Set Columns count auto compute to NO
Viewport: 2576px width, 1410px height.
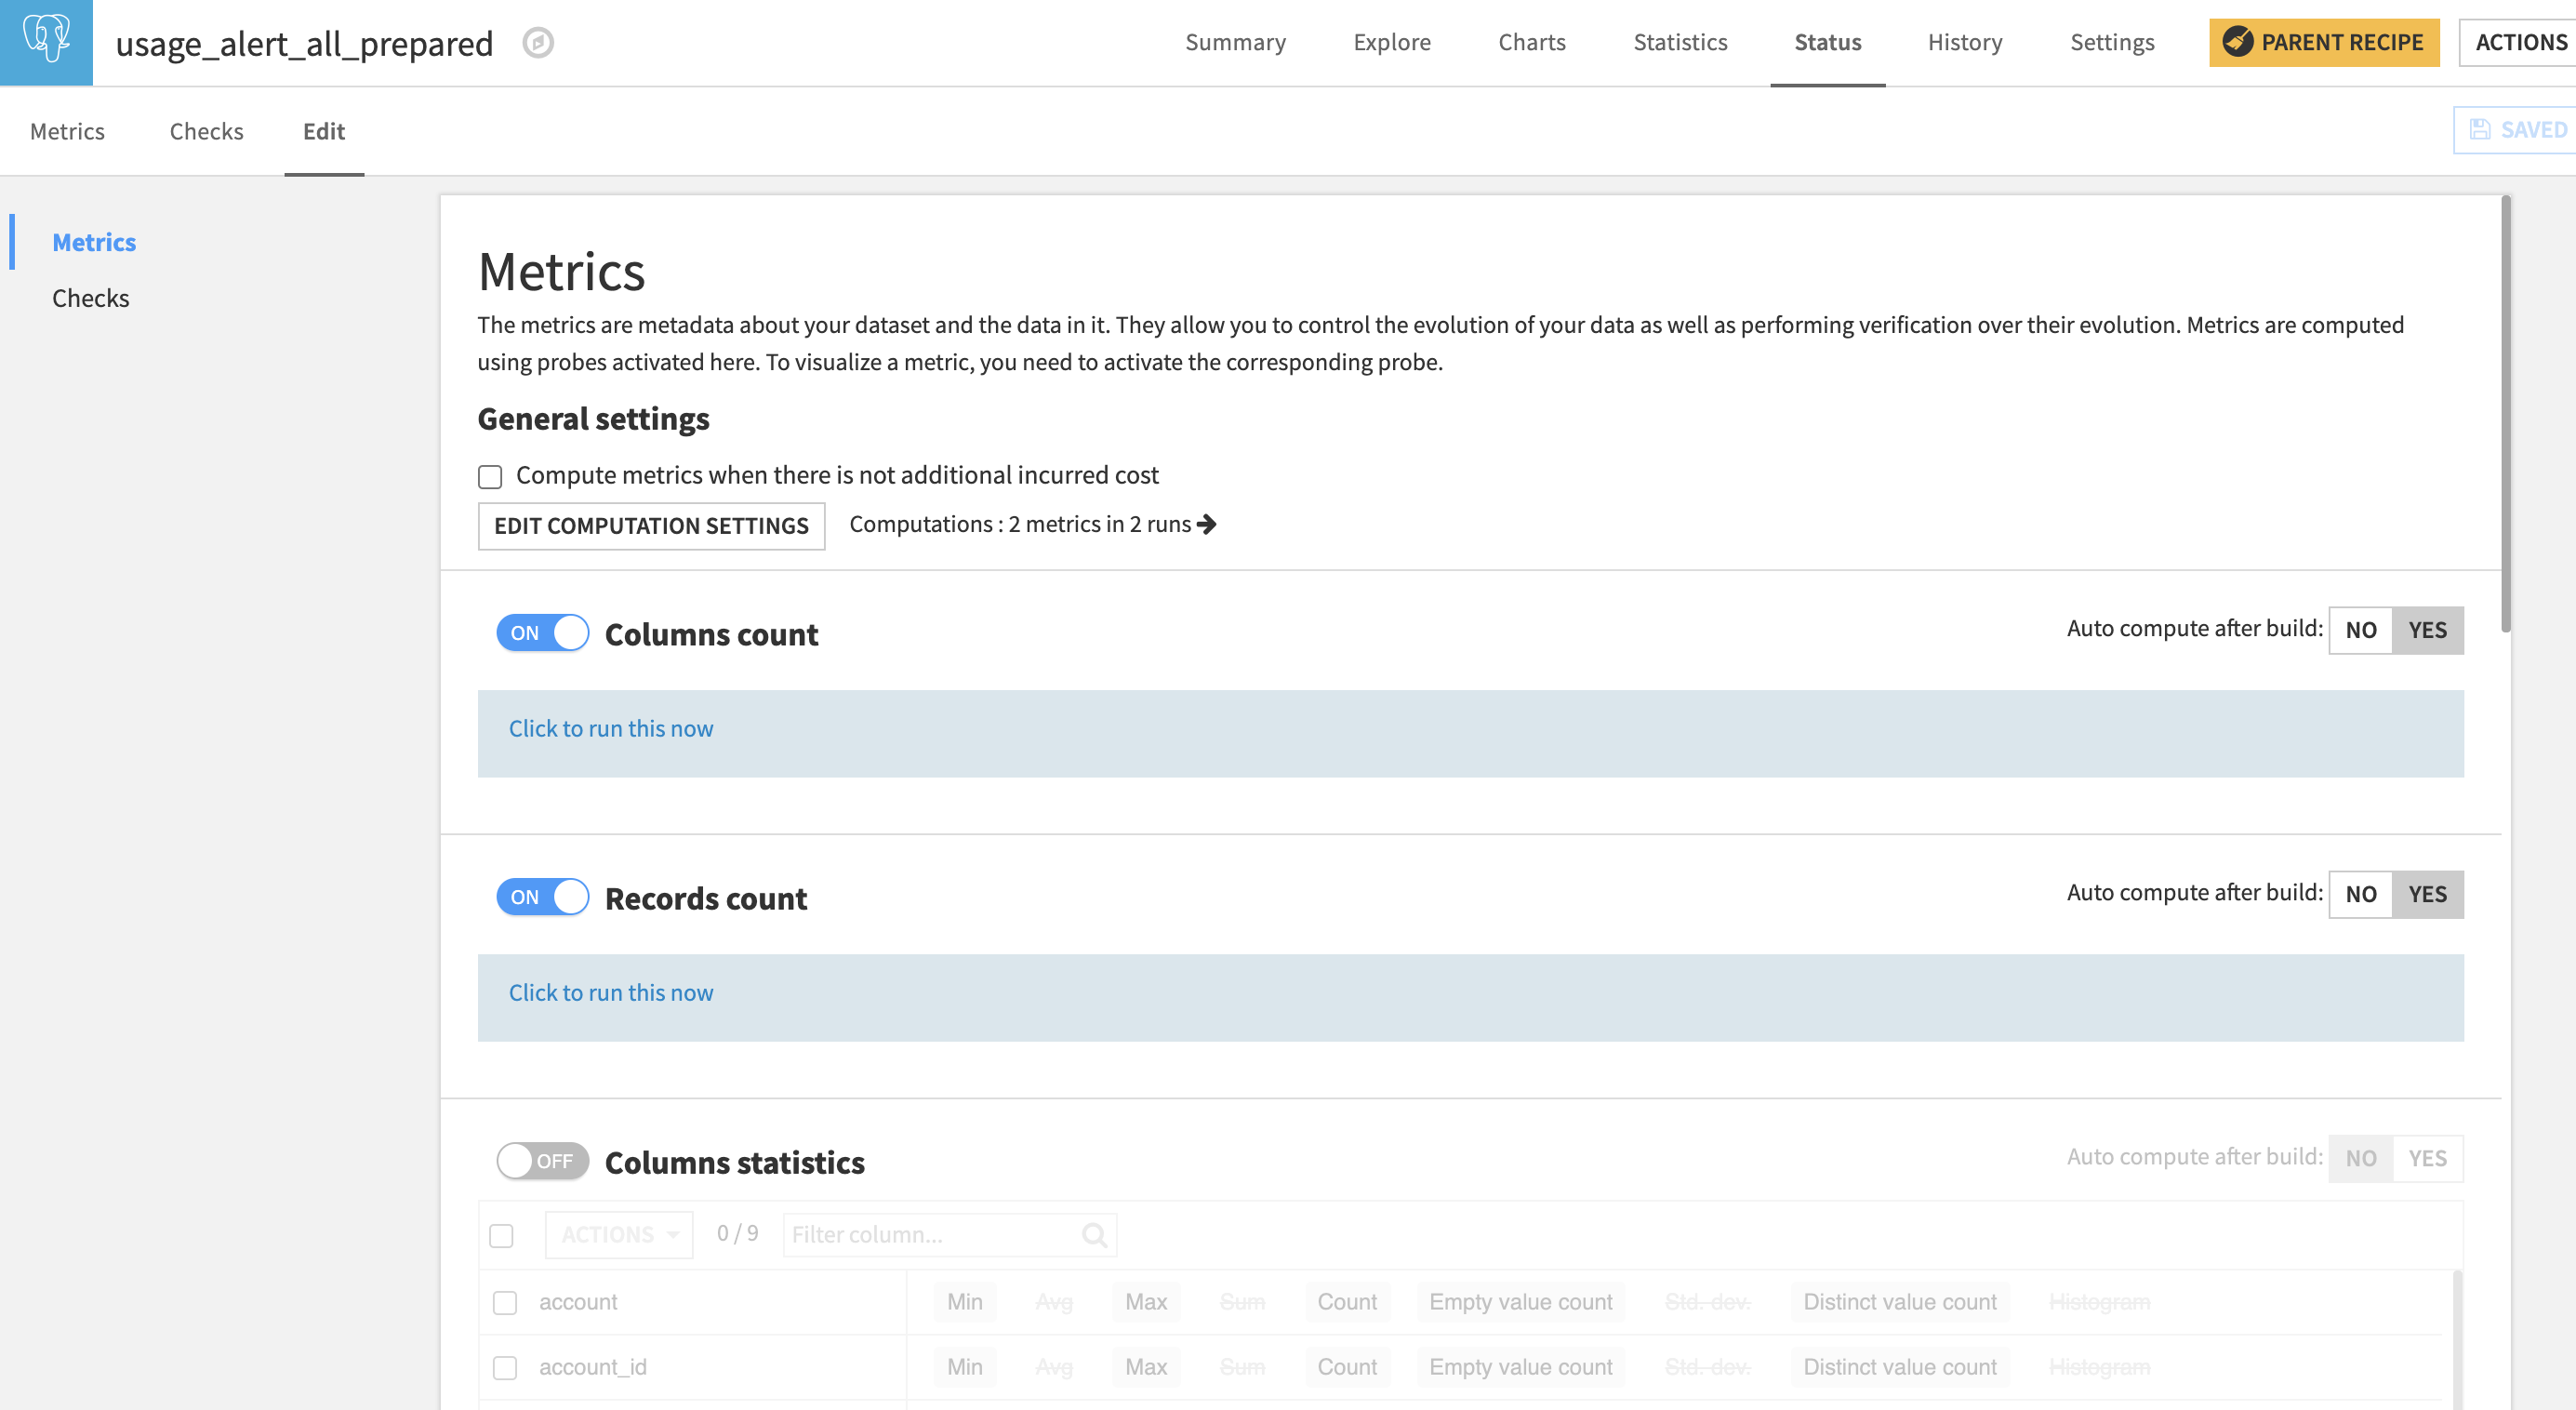(x=2361, y=631)
